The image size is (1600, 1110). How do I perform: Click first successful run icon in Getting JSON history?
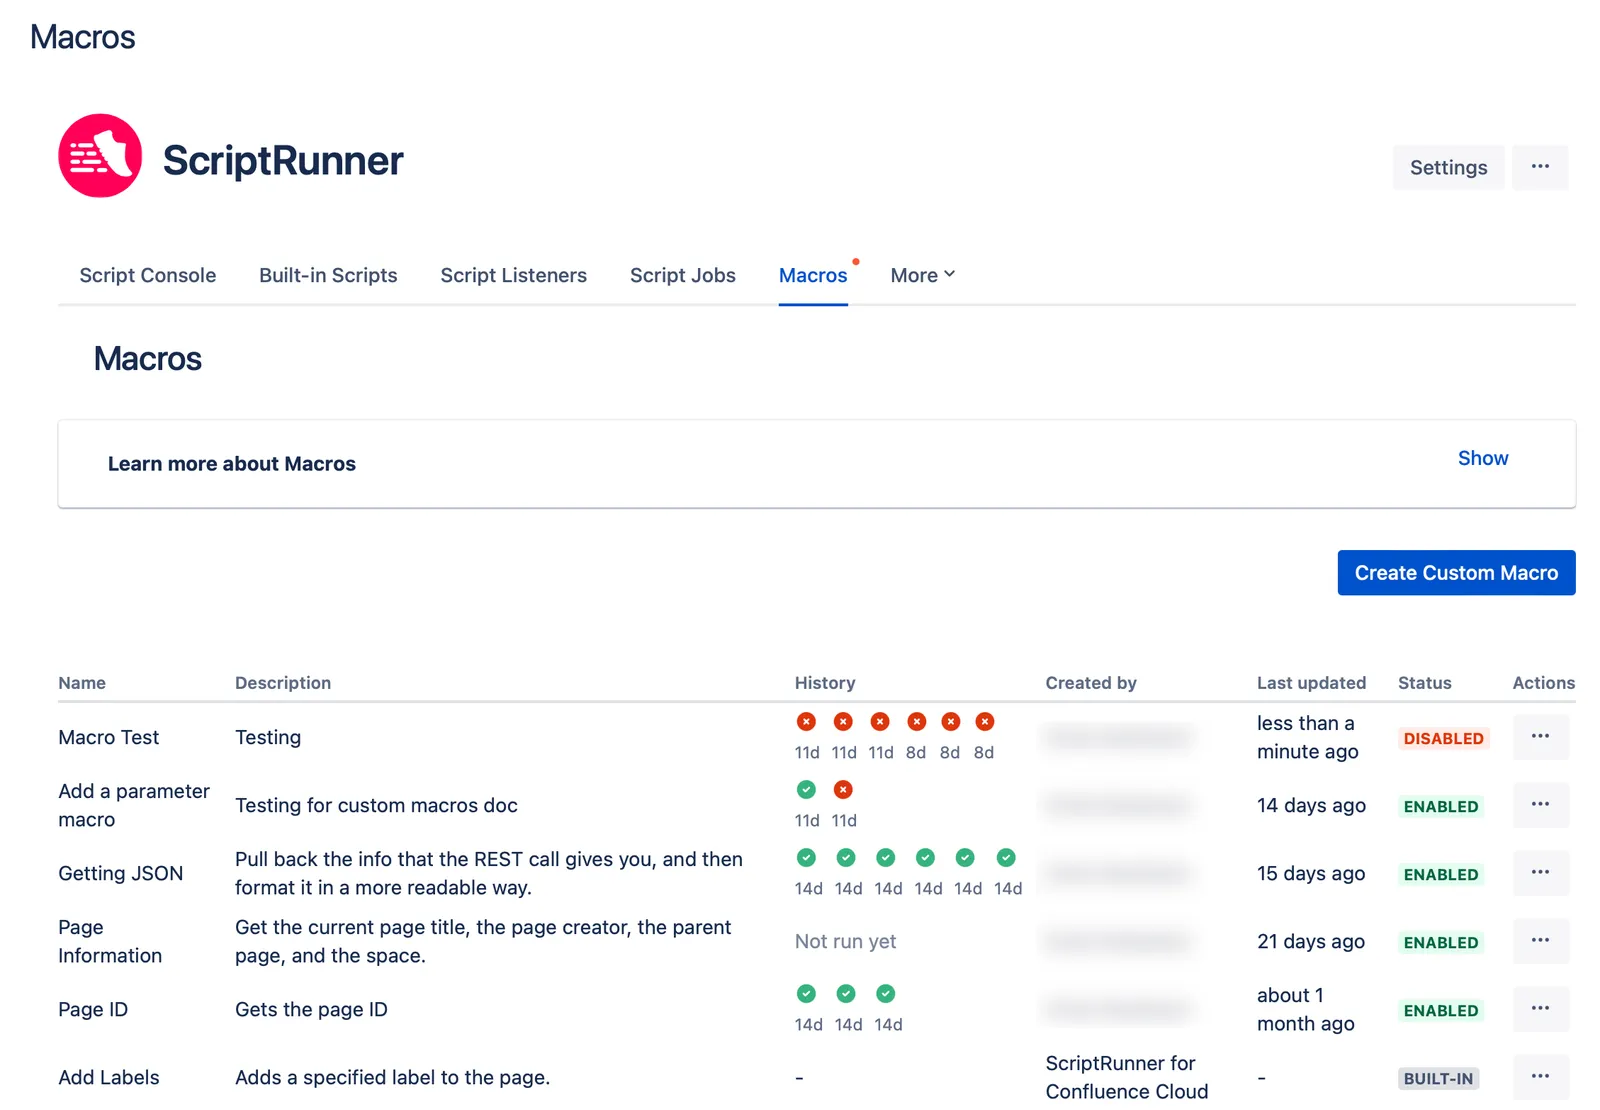tap(806, 857)
